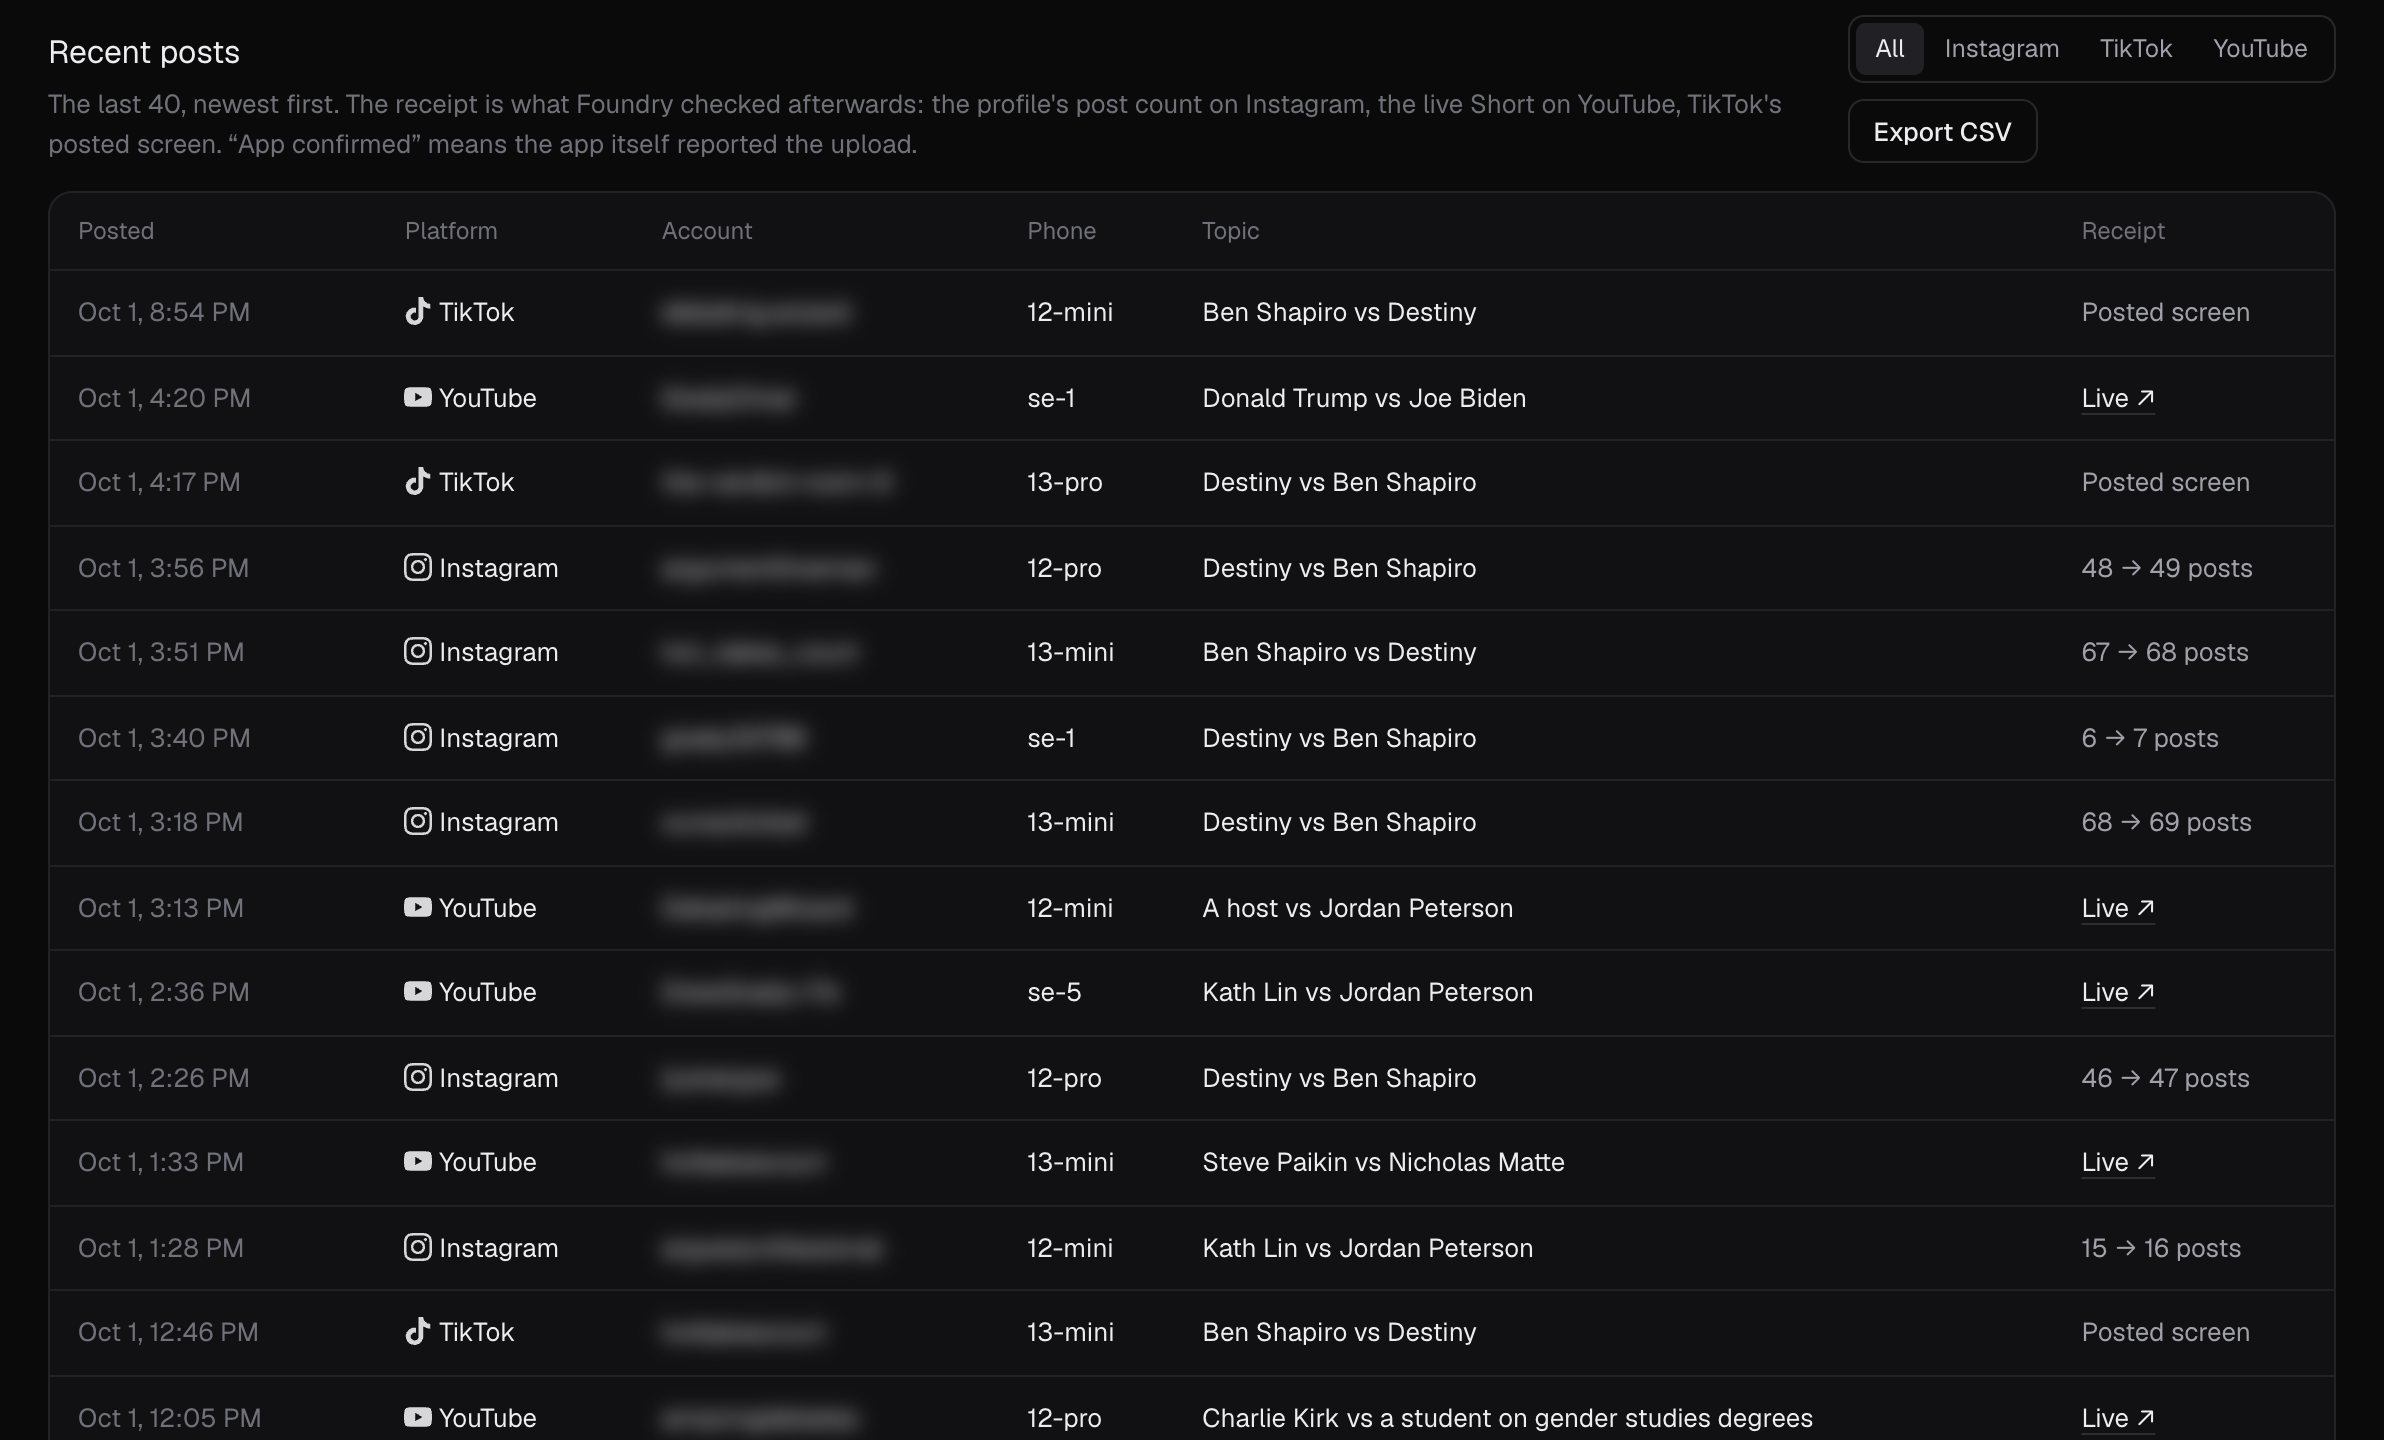2384x1440 pixels.
Task: Click the '46 → 47 posts' receipt
Action: [x=2165, y=1078]
